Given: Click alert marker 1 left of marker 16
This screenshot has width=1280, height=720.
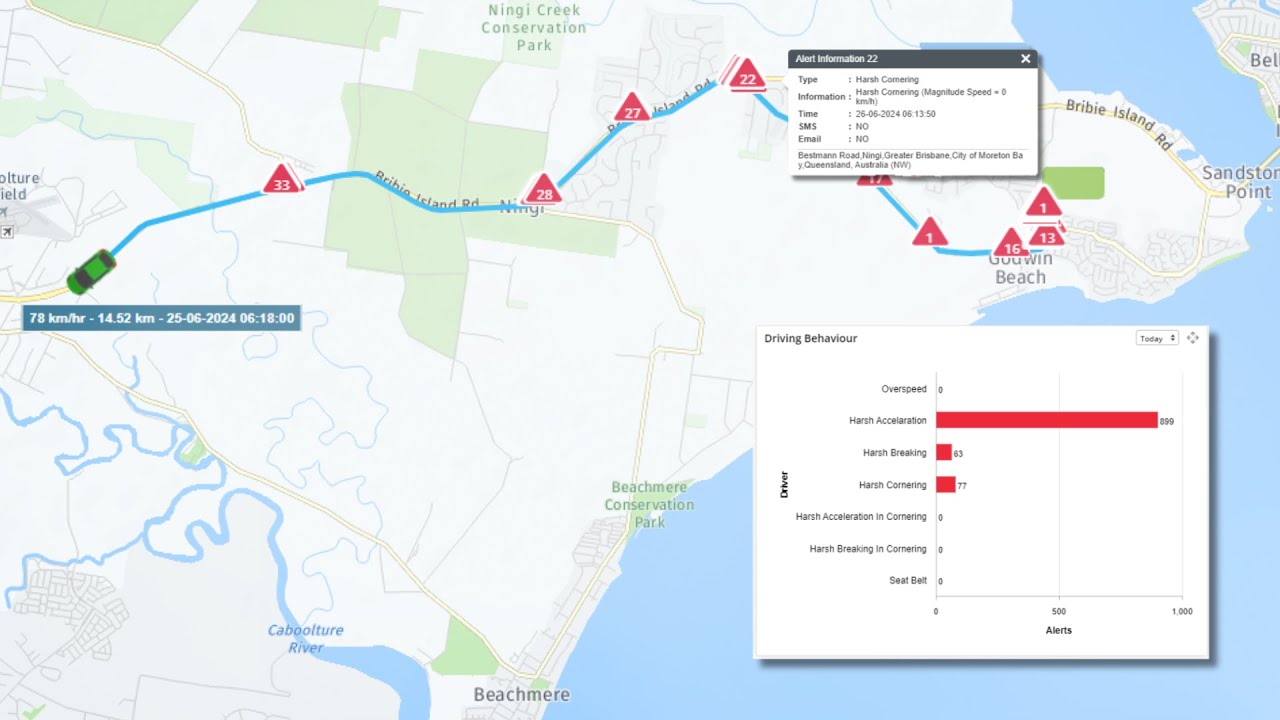Looking at the screenshot, I should tap(929, 234).
